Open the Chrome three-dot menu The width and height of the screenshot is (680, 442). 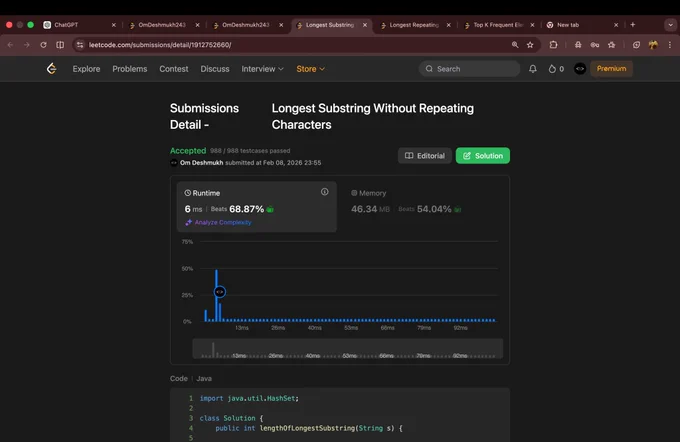[x=670, y=45]
